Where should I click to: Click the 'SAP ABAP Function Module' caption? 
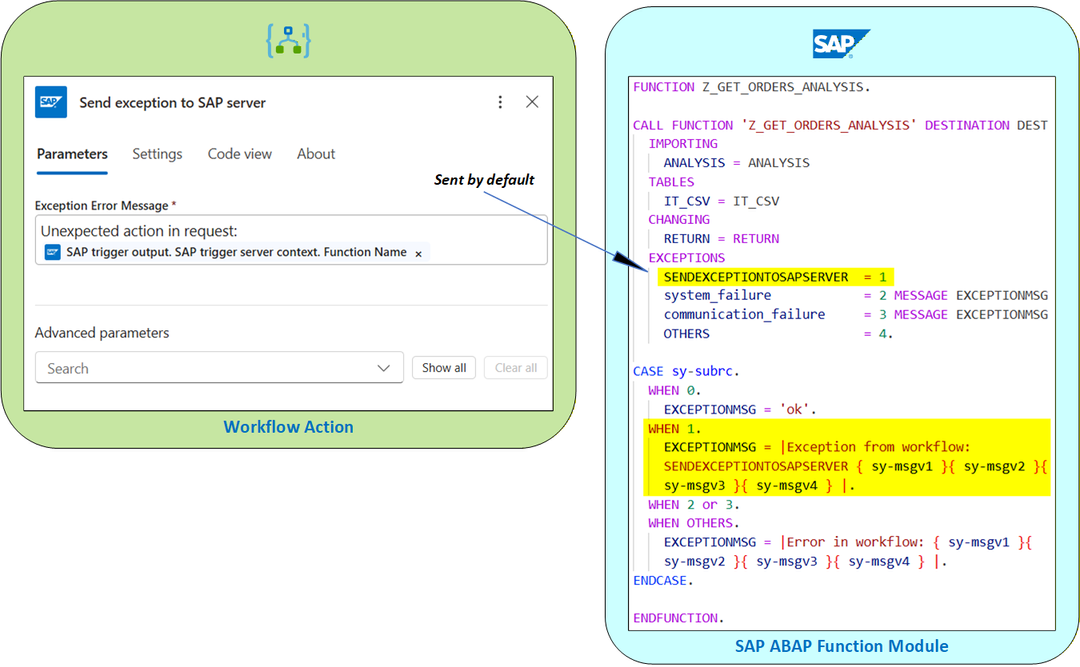[x=841, y=646]
